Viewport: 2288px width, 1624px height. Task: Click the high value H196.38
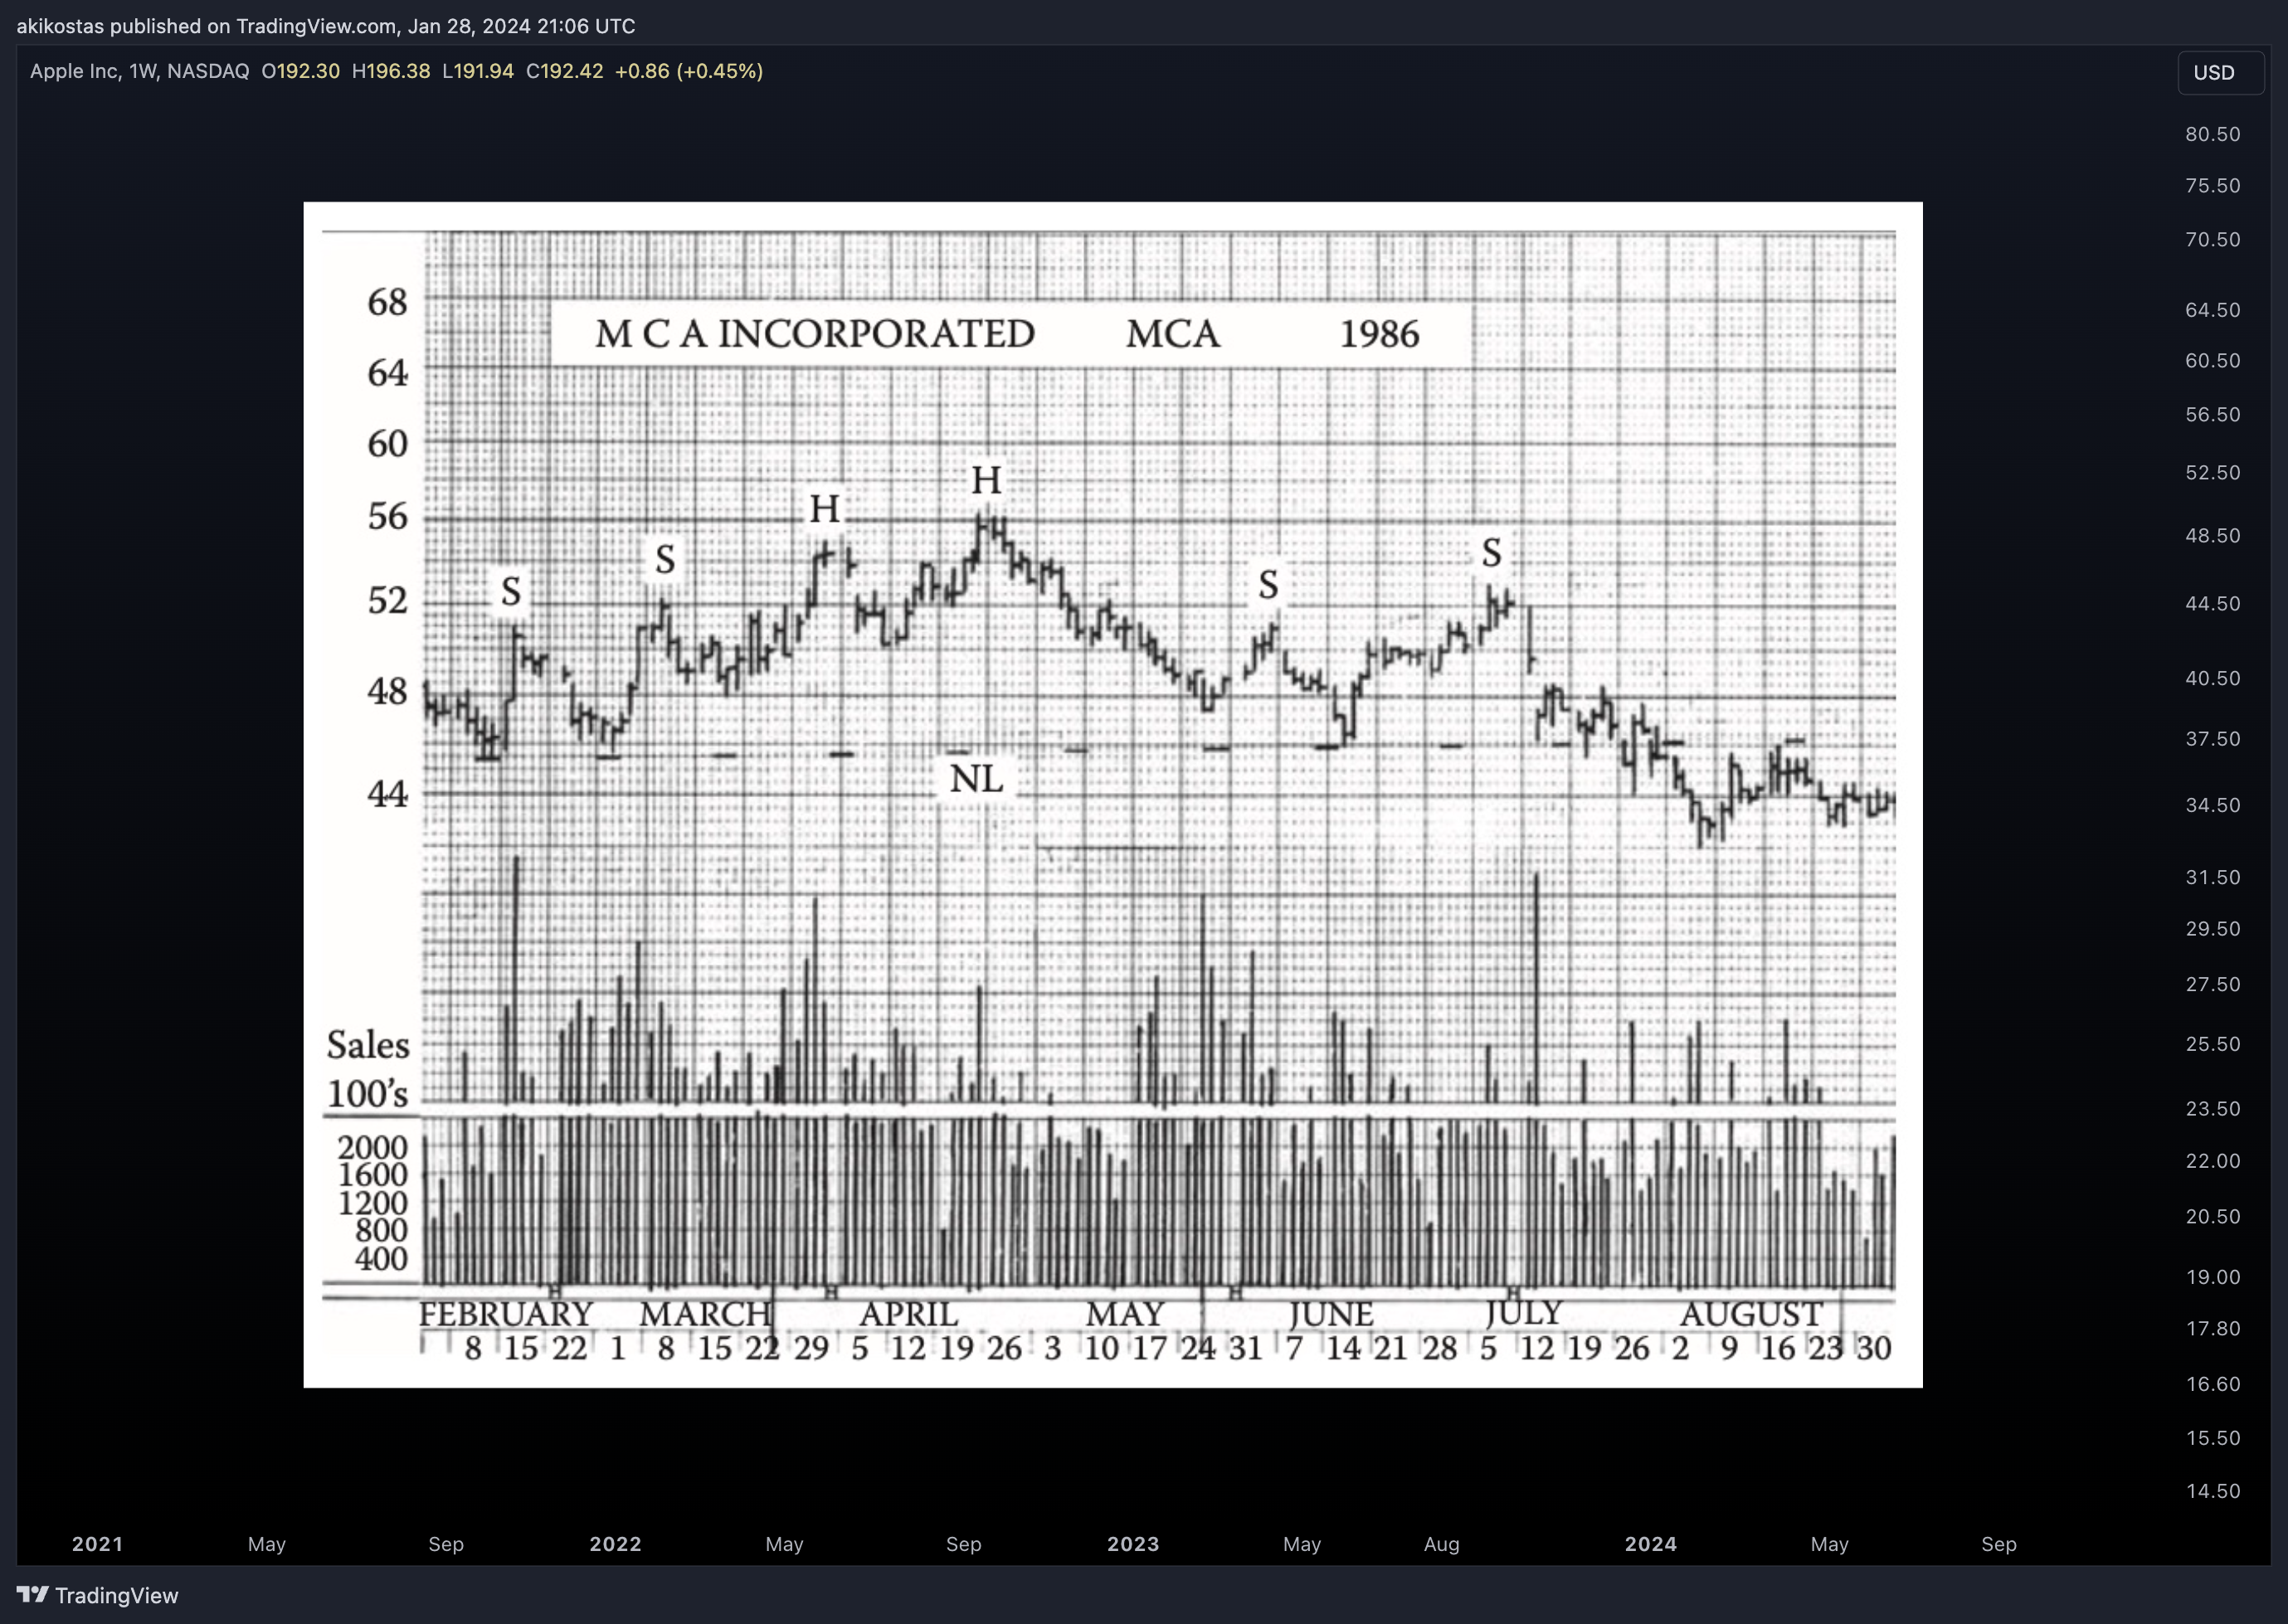391,71
